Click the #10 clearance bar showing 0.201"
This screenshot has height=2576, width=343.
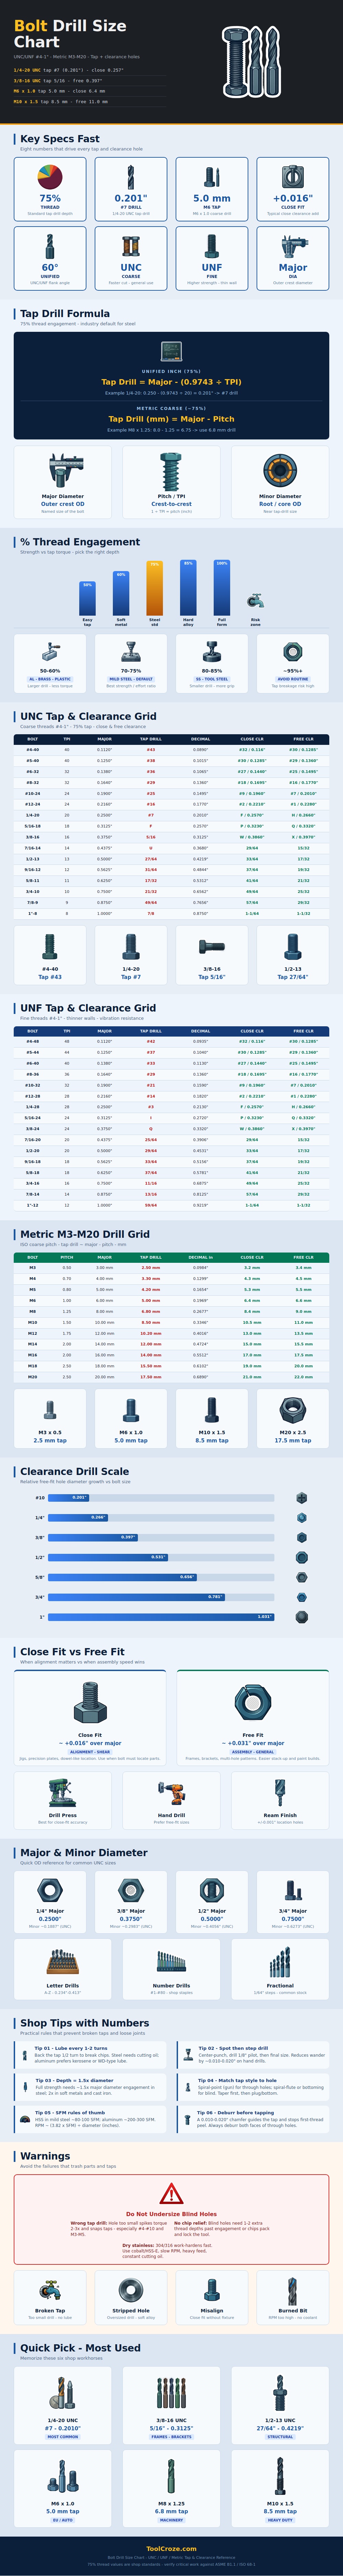(68, 1498)
